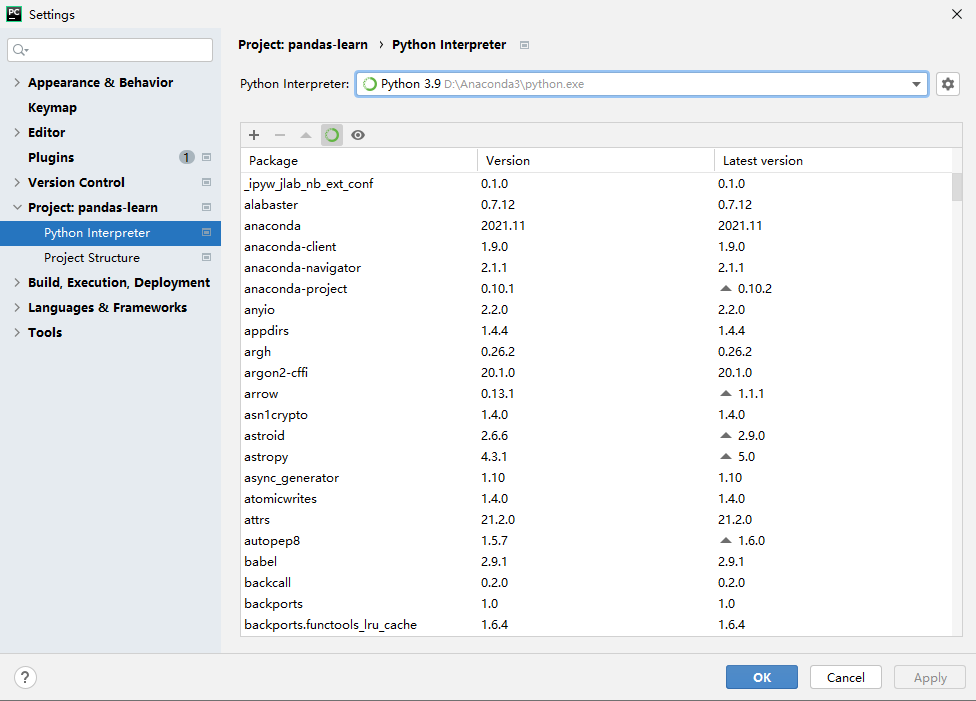Viewport: 976px width, 701px height.
Task: Expand the Version Control section
Action: (x=17, y=182)
